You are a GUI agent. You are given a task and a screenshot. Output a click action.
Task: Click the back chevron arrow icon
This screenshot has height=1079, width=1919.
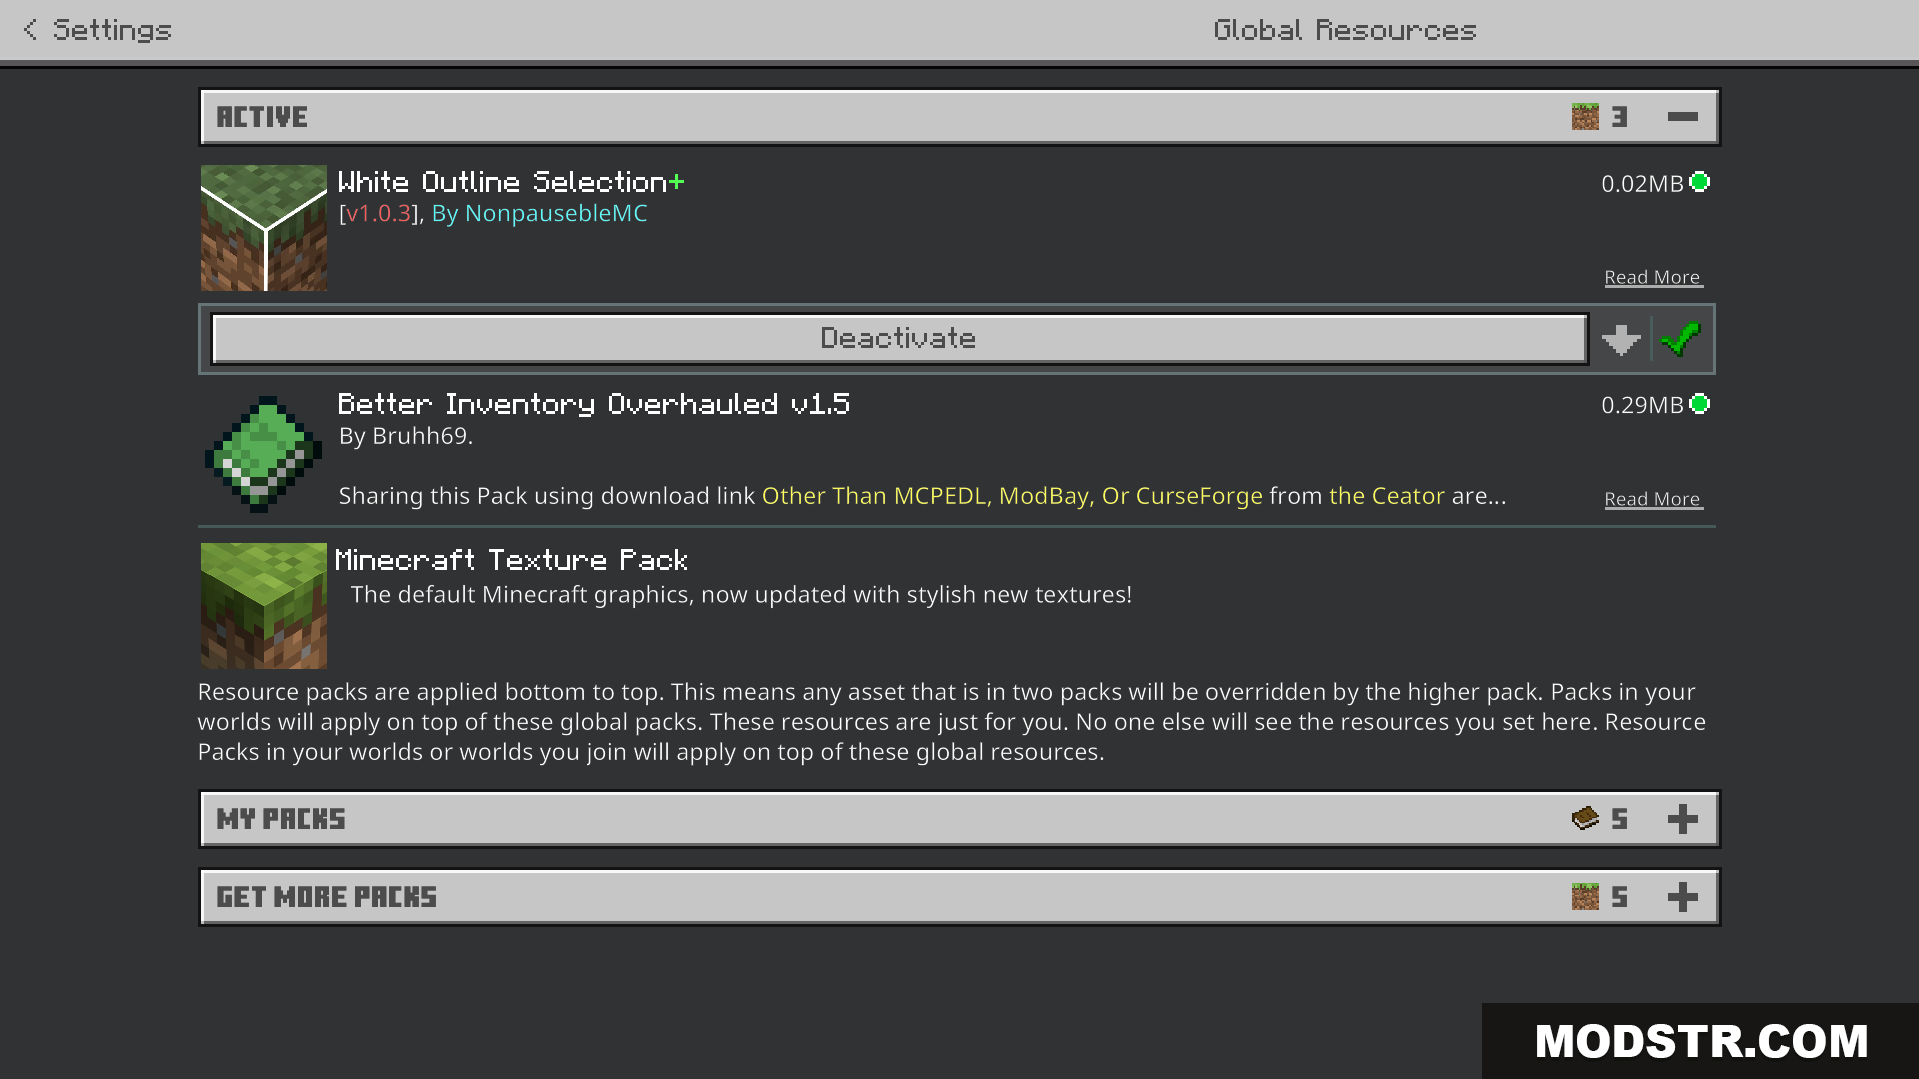pyautogui.click(x=31, y=30)
